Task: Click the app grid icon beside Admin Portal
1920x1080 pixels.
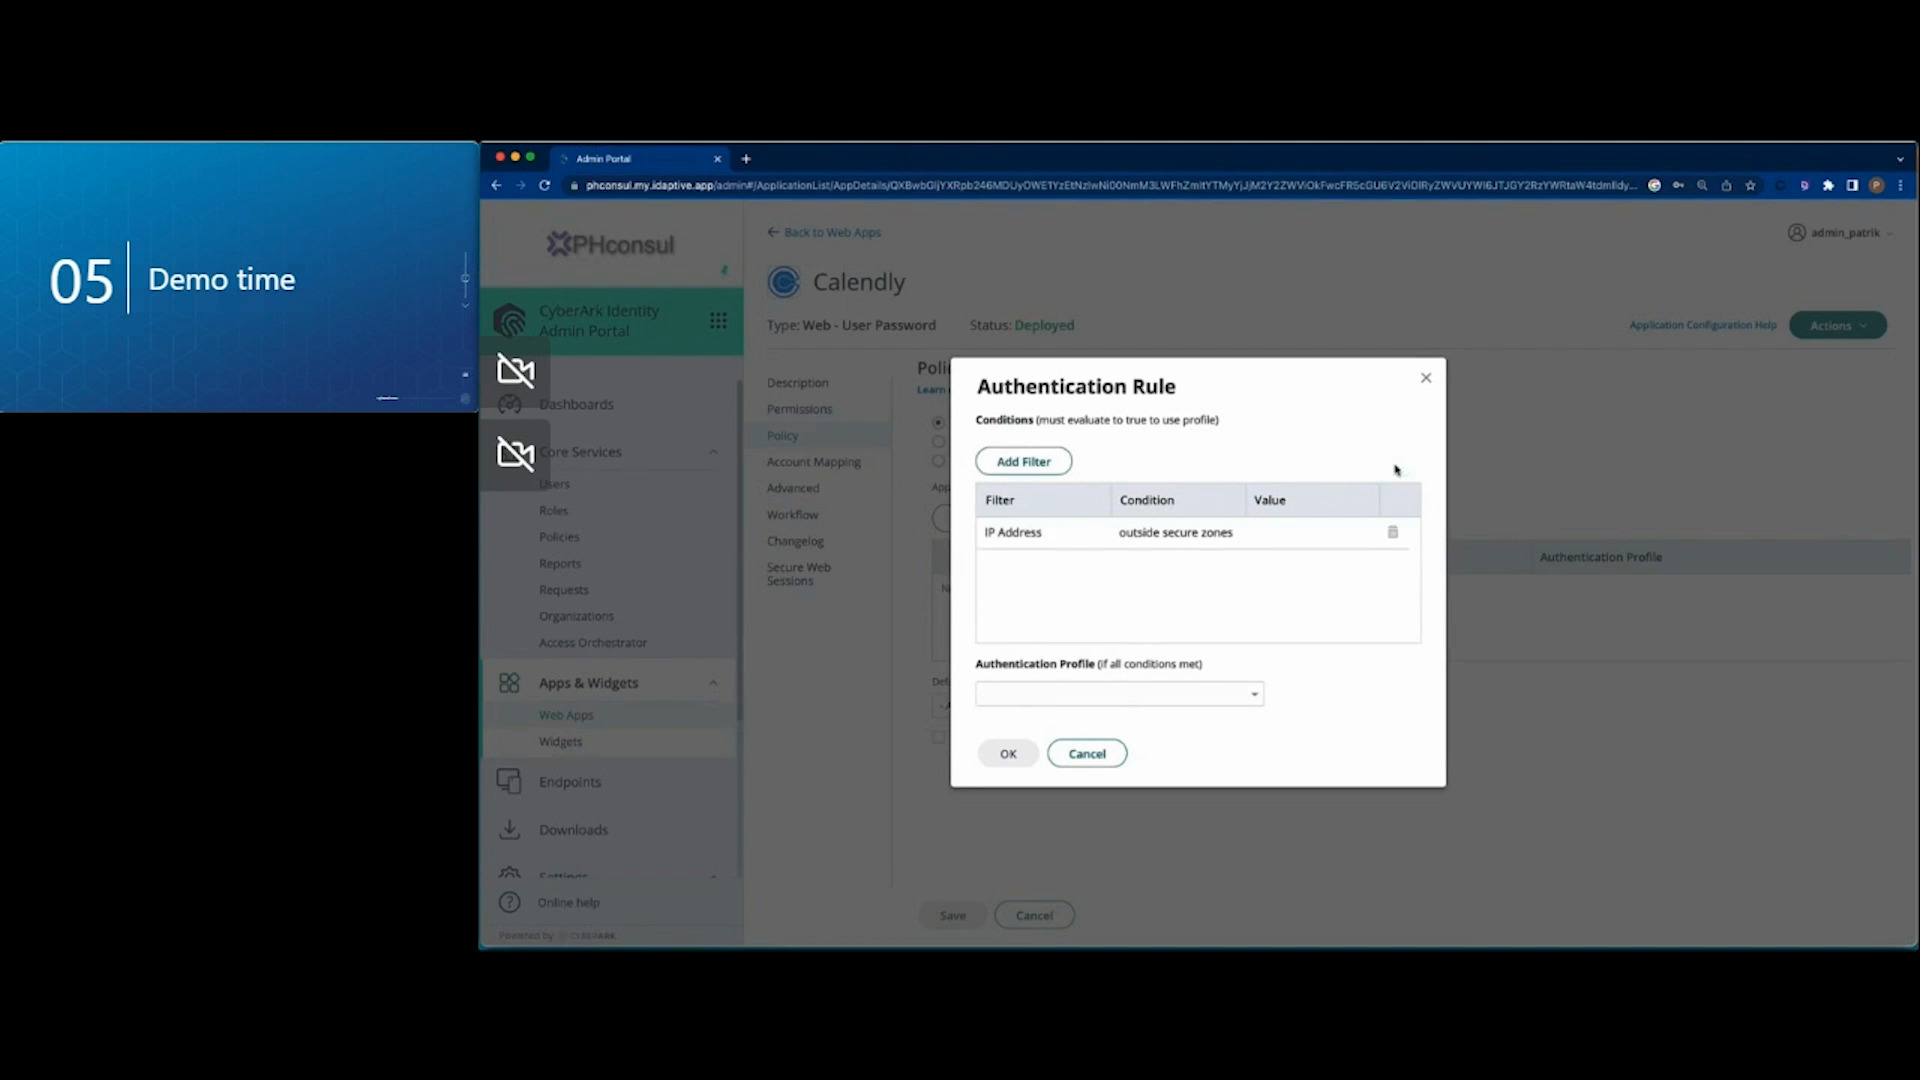Action: click(718, 320)
